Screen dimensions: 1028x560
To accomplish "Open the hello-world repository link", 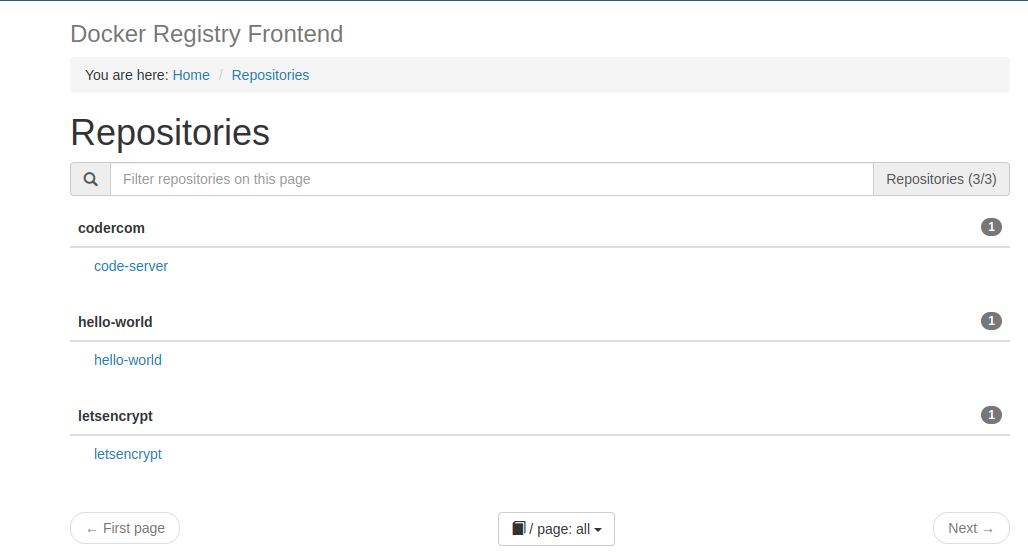I will pos(128,360).
